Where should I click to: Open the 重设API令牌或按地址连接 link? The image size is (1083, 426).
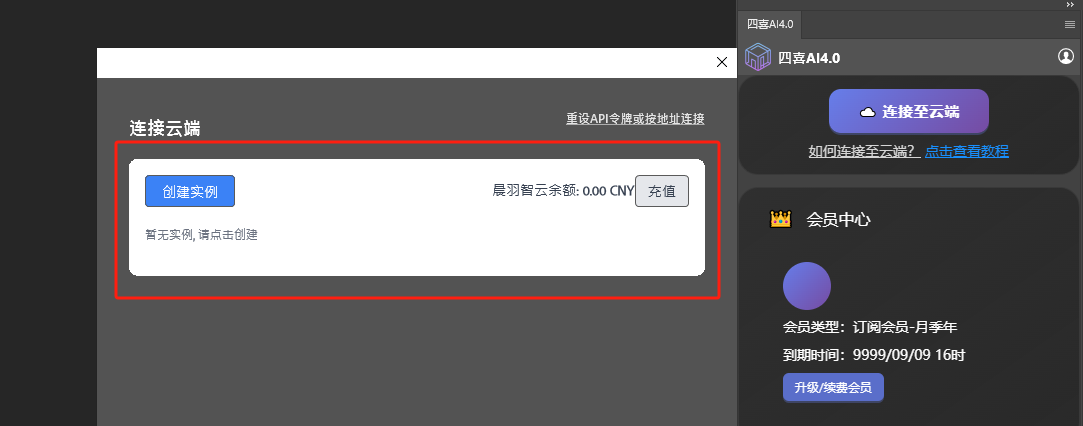pyautogui.click(x=635, y=119)
